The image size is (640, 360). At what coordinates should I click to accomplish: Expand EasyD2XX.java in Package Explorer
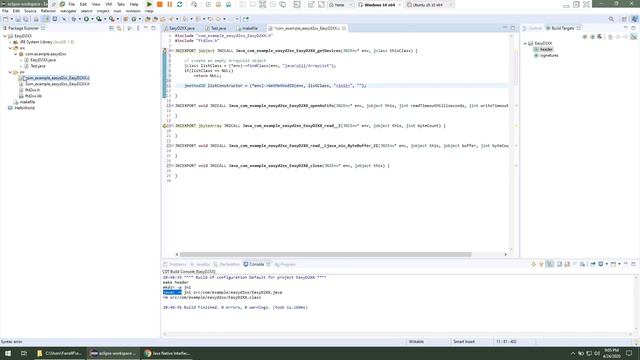tap(21, 60)
